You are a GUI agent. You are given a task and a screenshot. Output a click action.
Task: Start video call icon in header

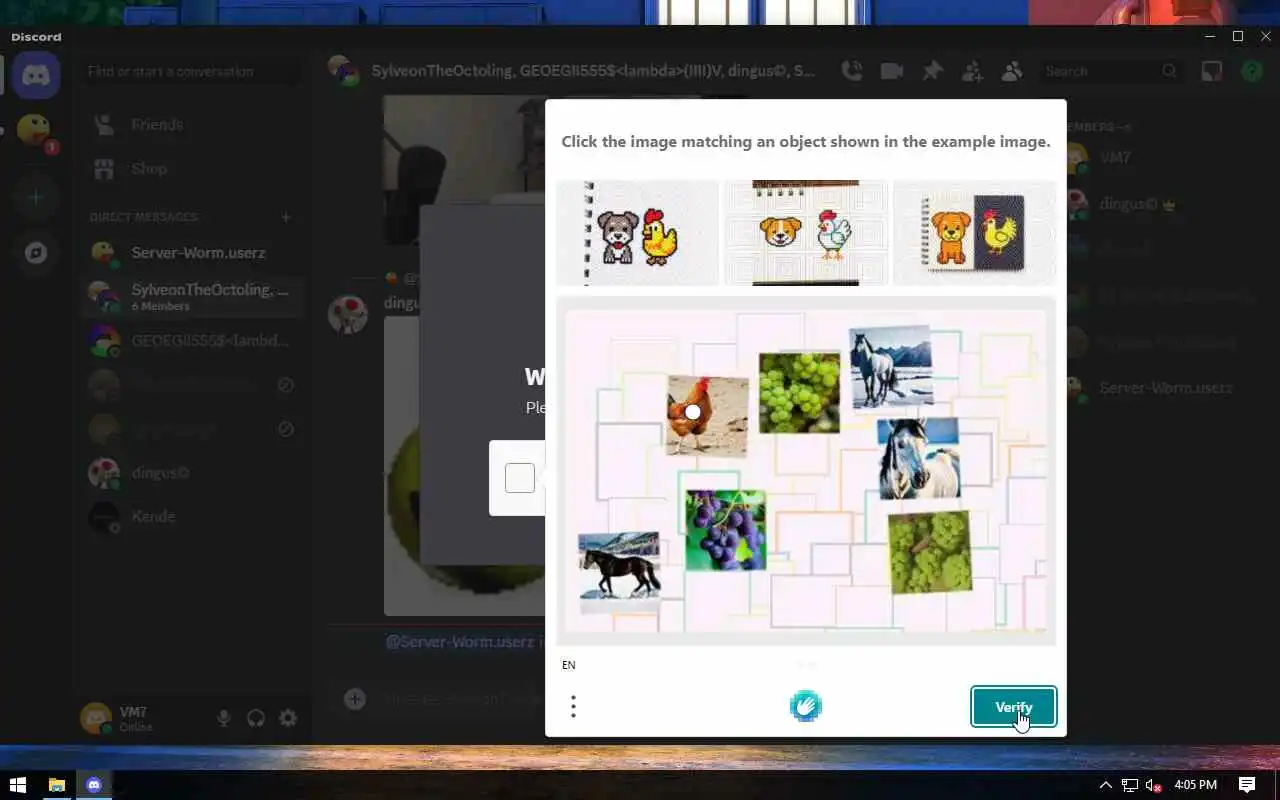(891, 71)
